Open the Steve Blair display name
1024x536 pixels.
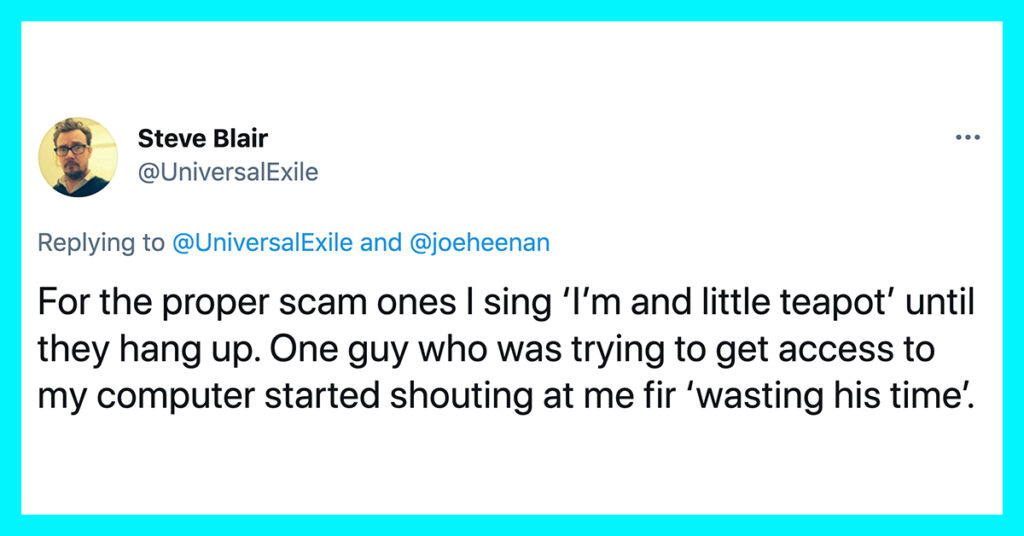pyautogui.click(x=202, y=138)
